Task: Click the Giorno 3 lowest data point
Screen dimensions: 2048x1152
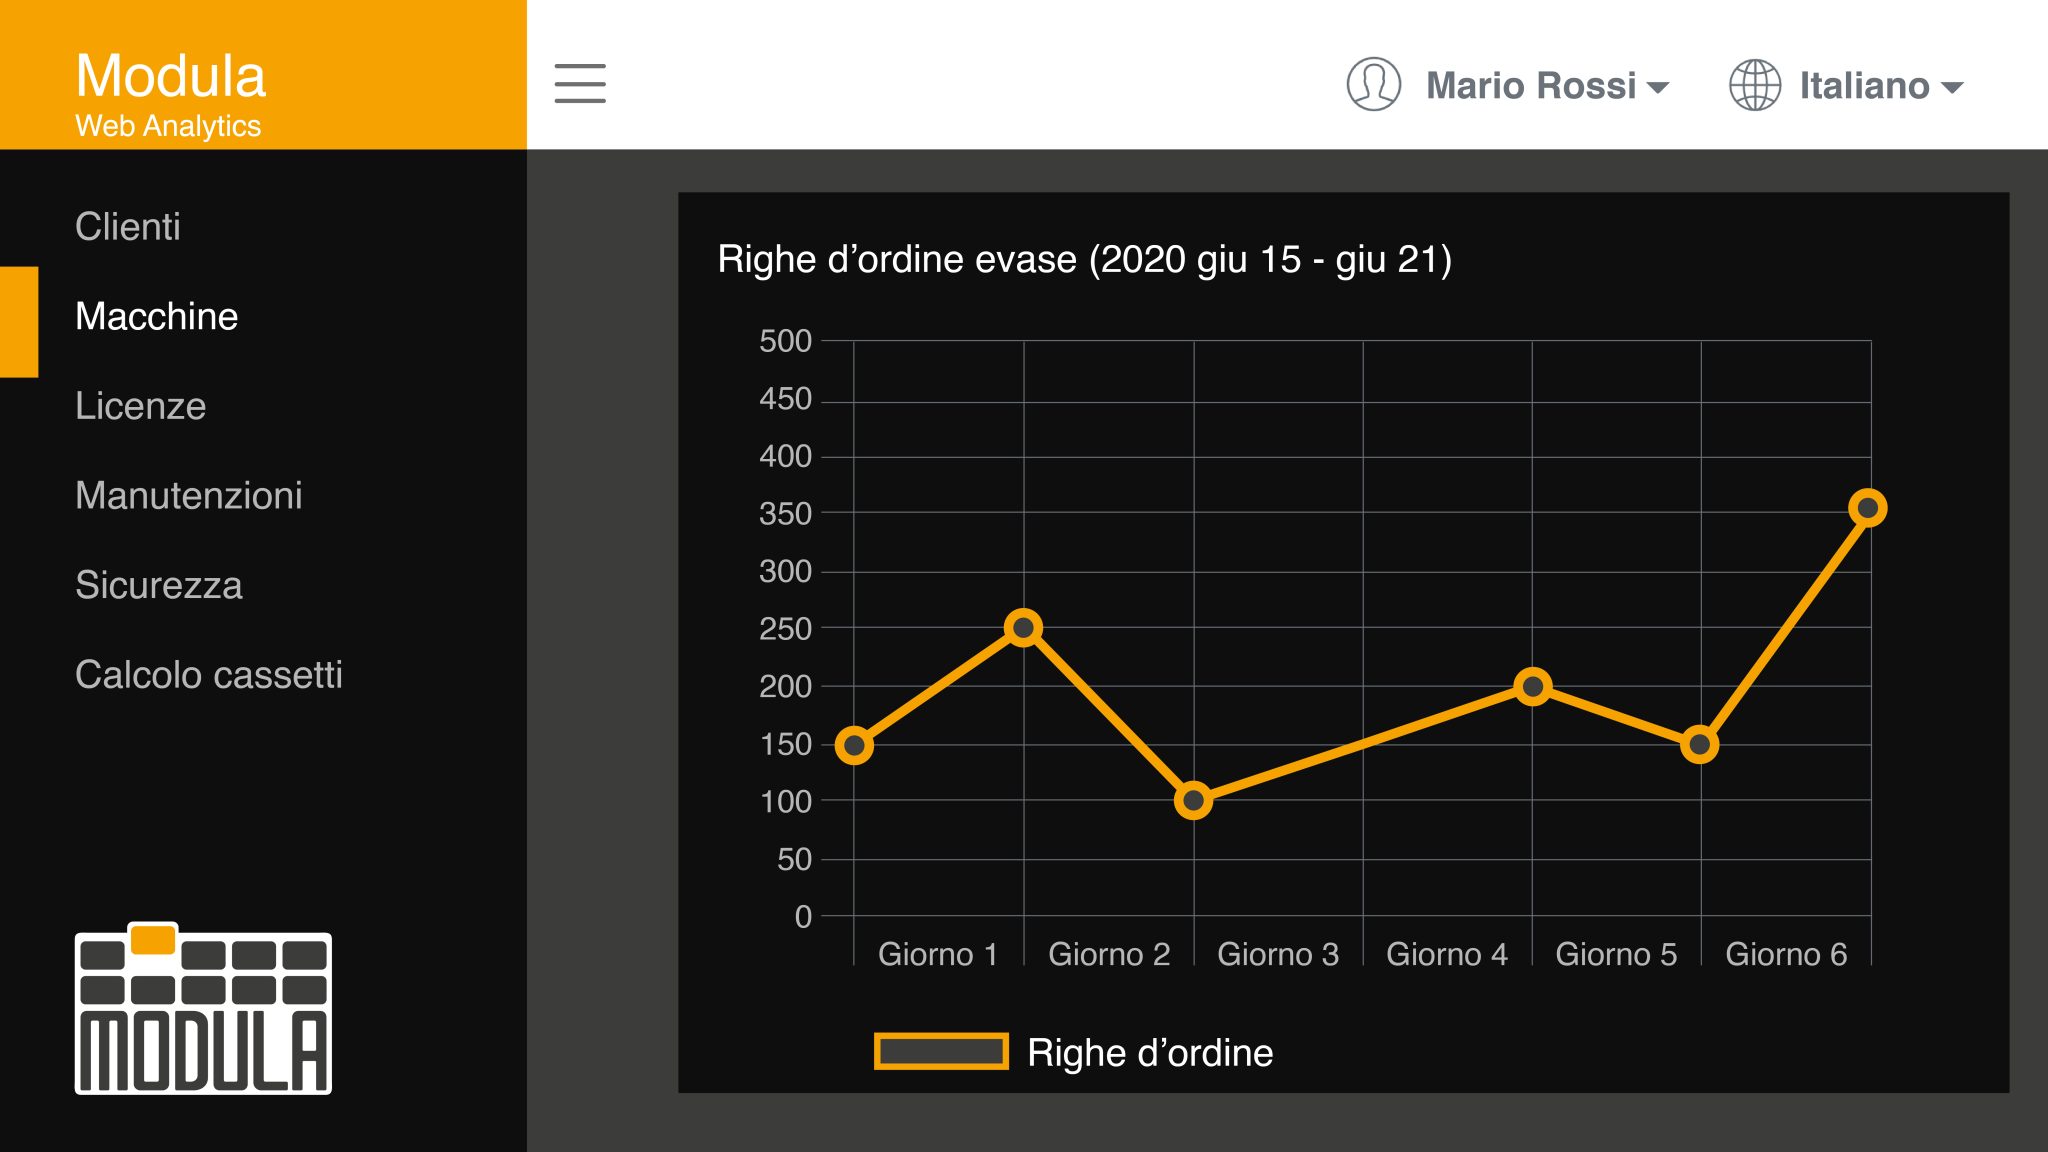Action: point(1193,800)
